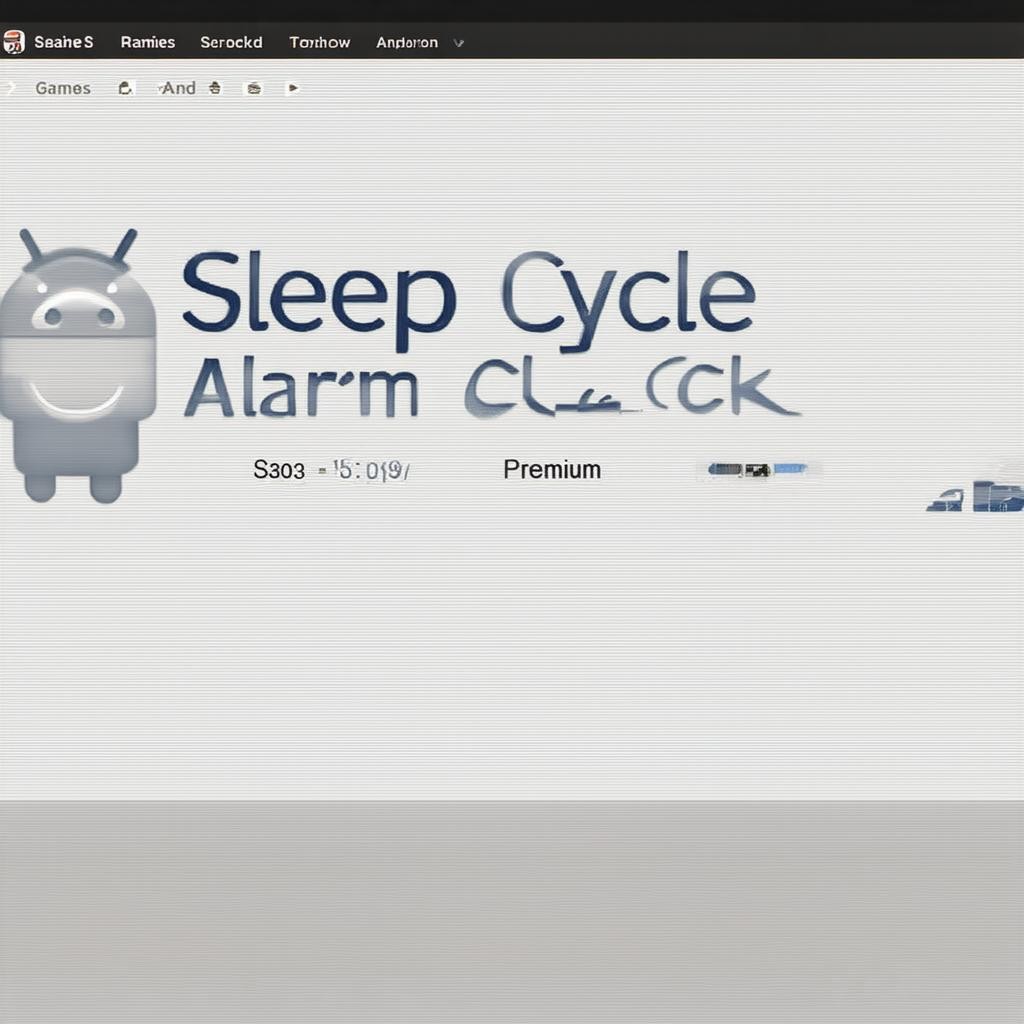Click the rightmost blue icon at screen edge
Image resolution: width=1024 pixels, height=1024 pixels.
tap(998, 496)
